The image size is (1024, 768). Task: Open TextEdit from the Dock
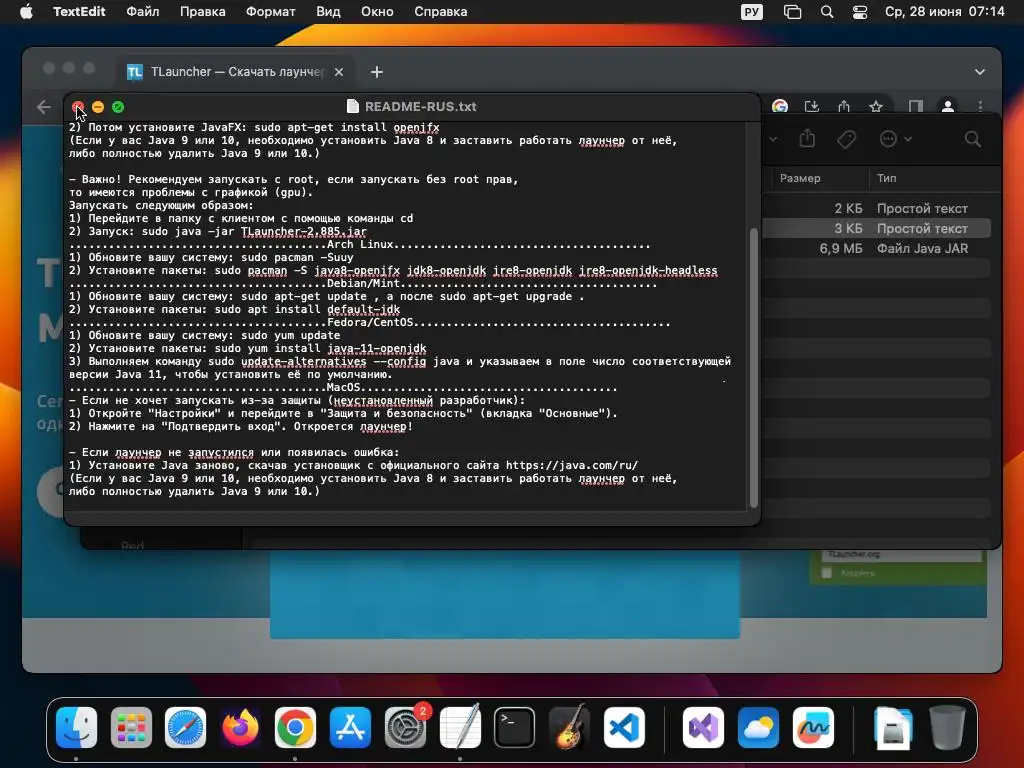460,726
